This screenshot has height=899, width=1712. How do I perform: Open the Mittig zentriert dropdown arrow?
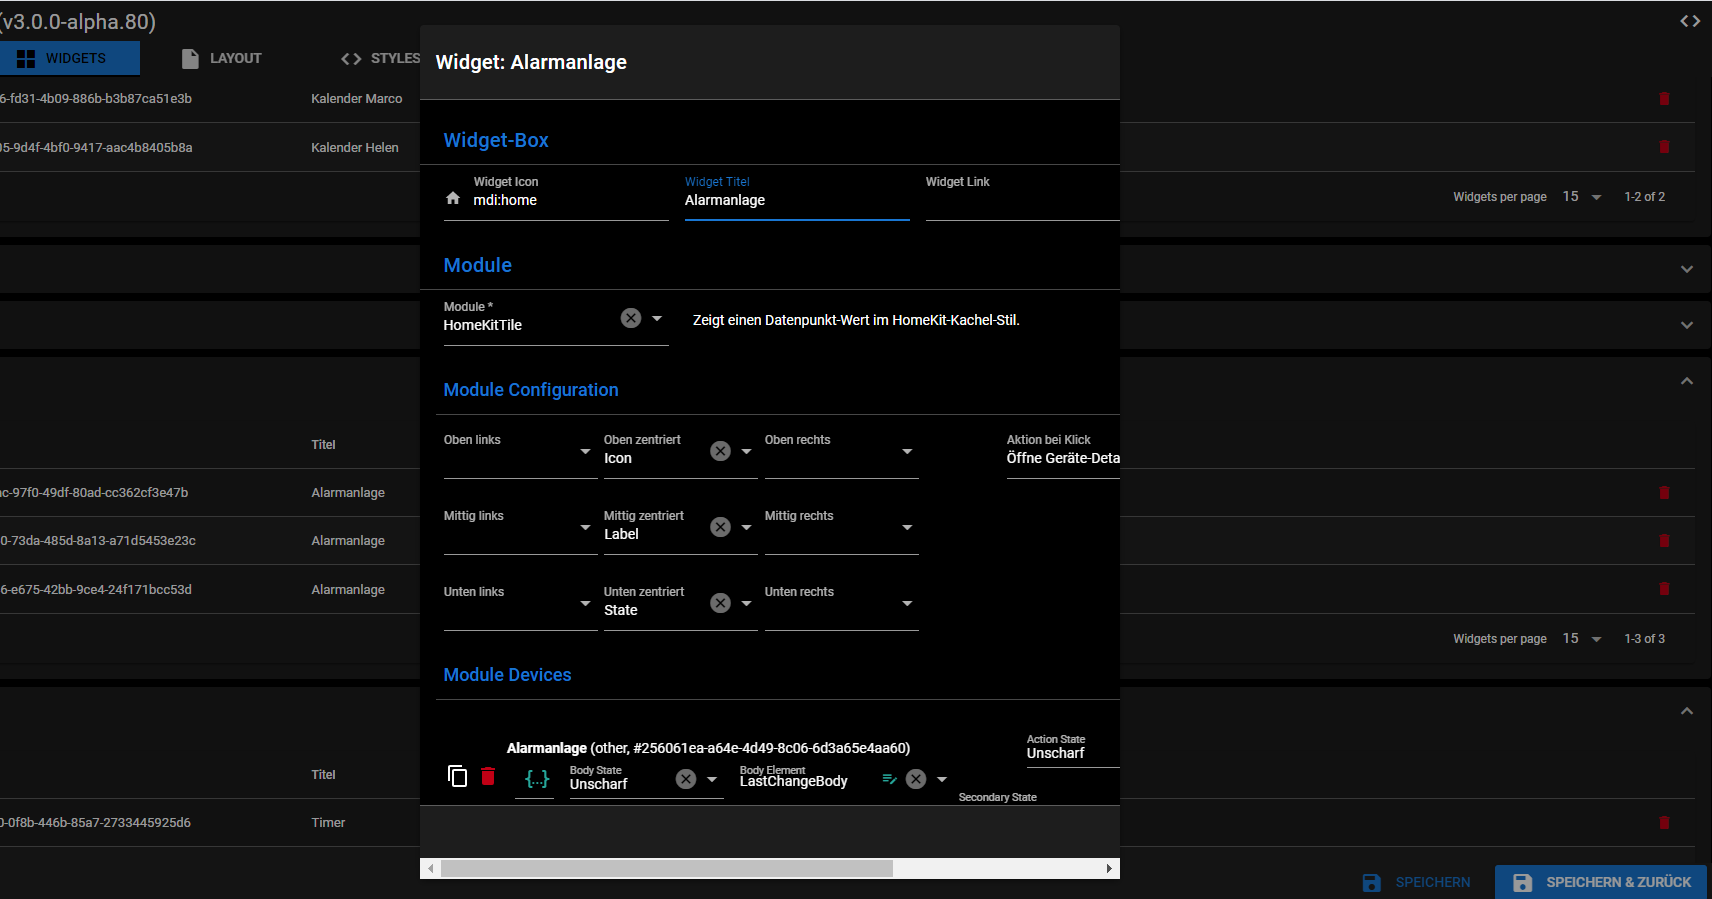[746, 527]
